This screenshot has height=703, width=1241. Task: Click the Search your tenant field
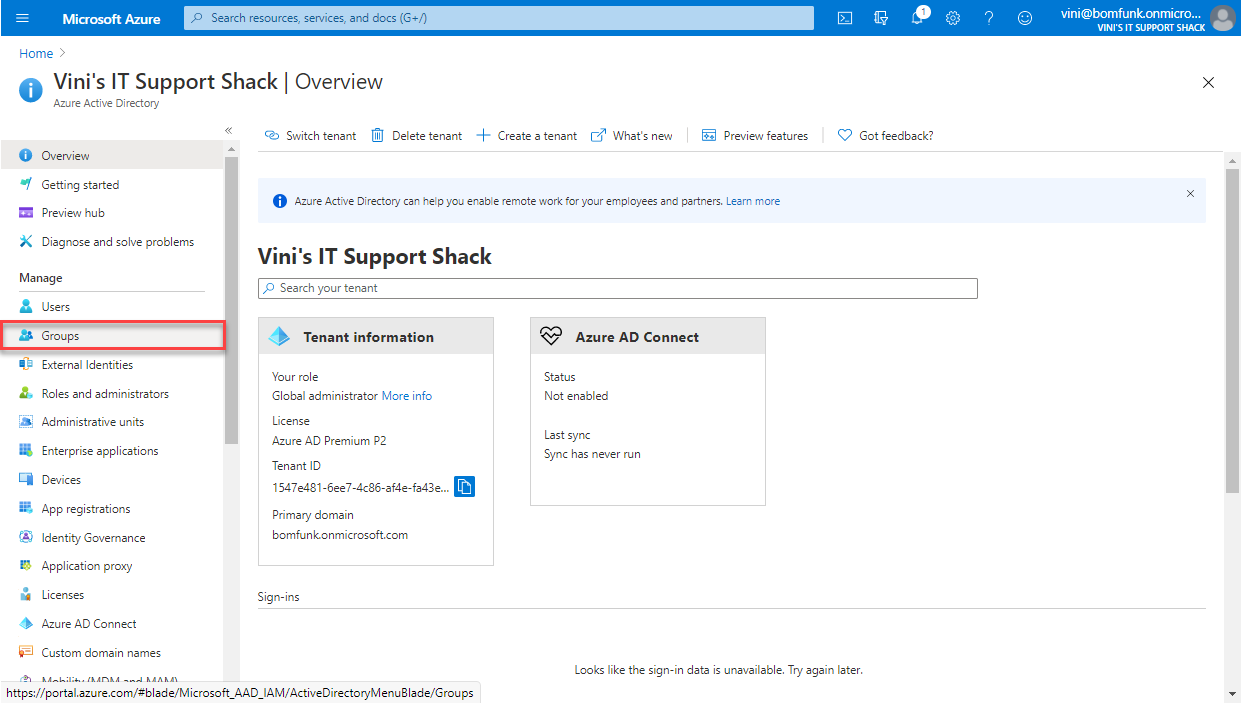point(618,288)
